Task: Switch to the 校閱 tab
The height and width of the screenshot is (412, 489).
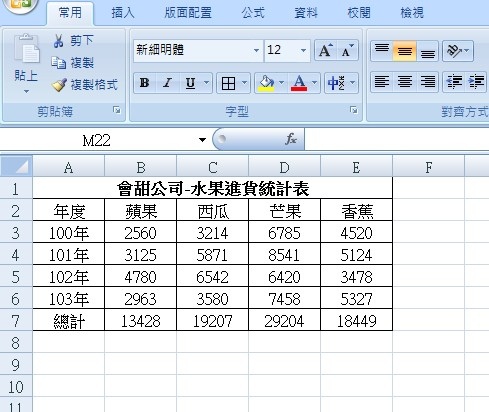Action: click(x=359, y=13)
